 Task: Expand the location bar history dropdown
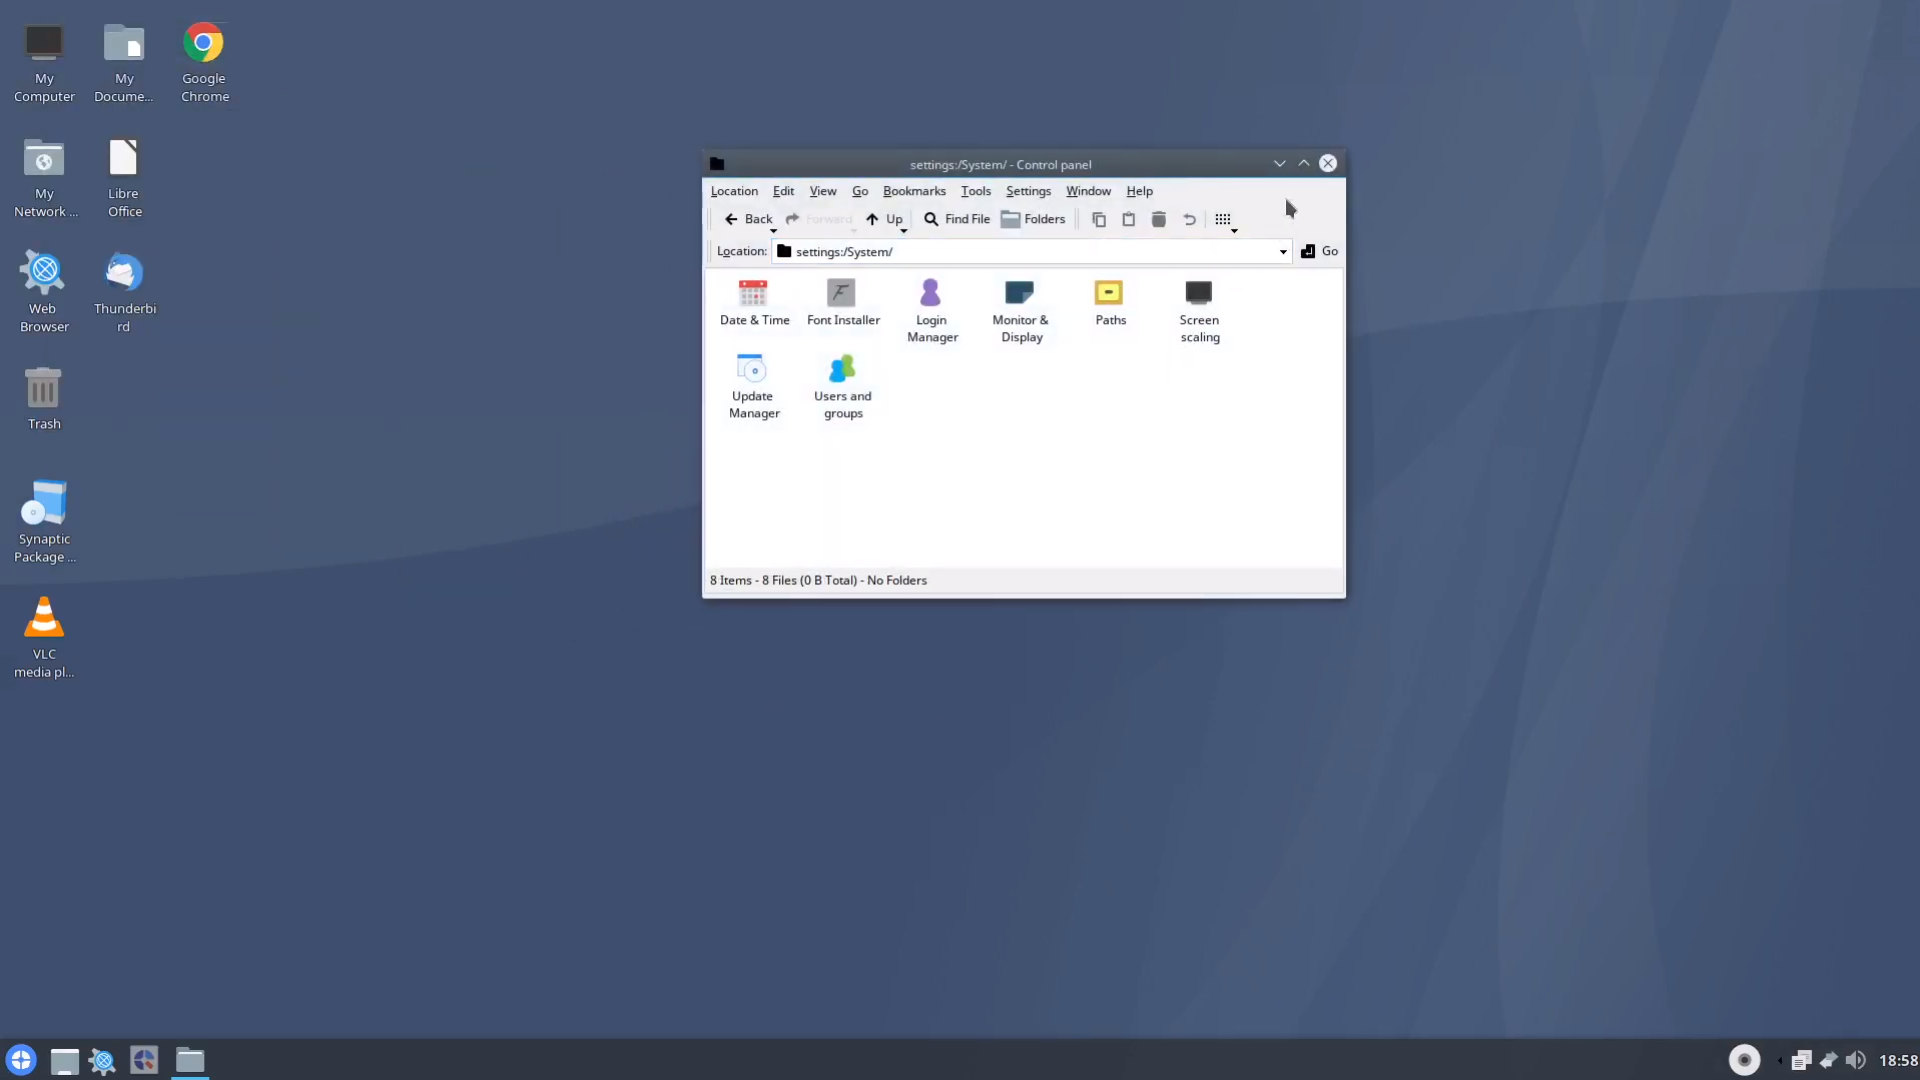click(1282, 252)
